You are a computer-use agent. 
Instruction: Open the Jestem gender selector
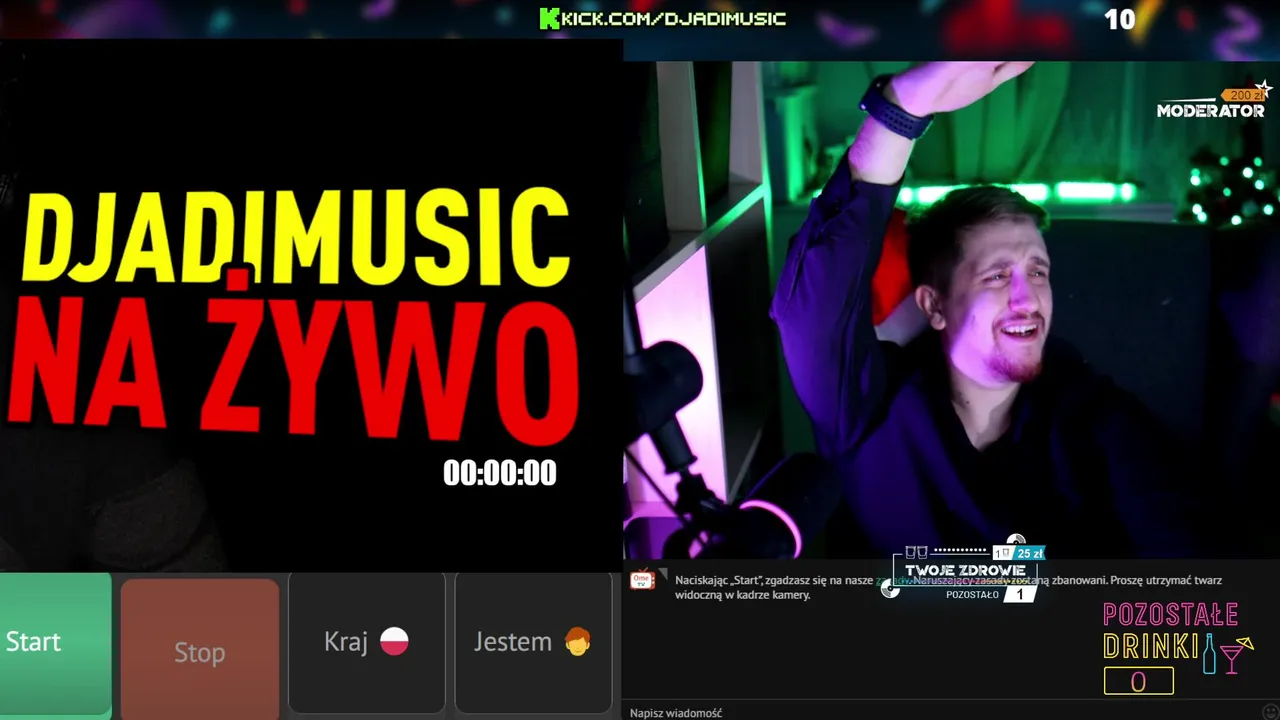pos(533,642)
